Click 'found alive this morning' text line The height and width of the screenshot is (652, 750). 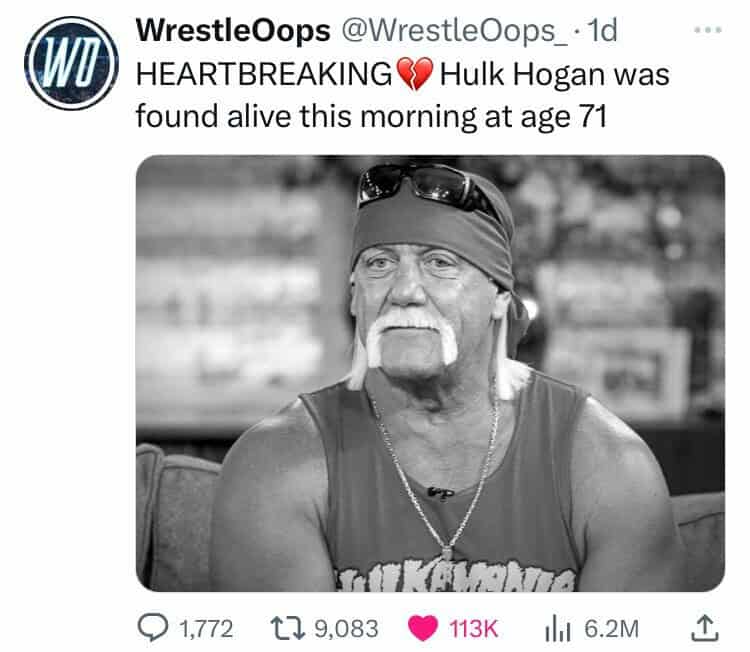point(306,116)
